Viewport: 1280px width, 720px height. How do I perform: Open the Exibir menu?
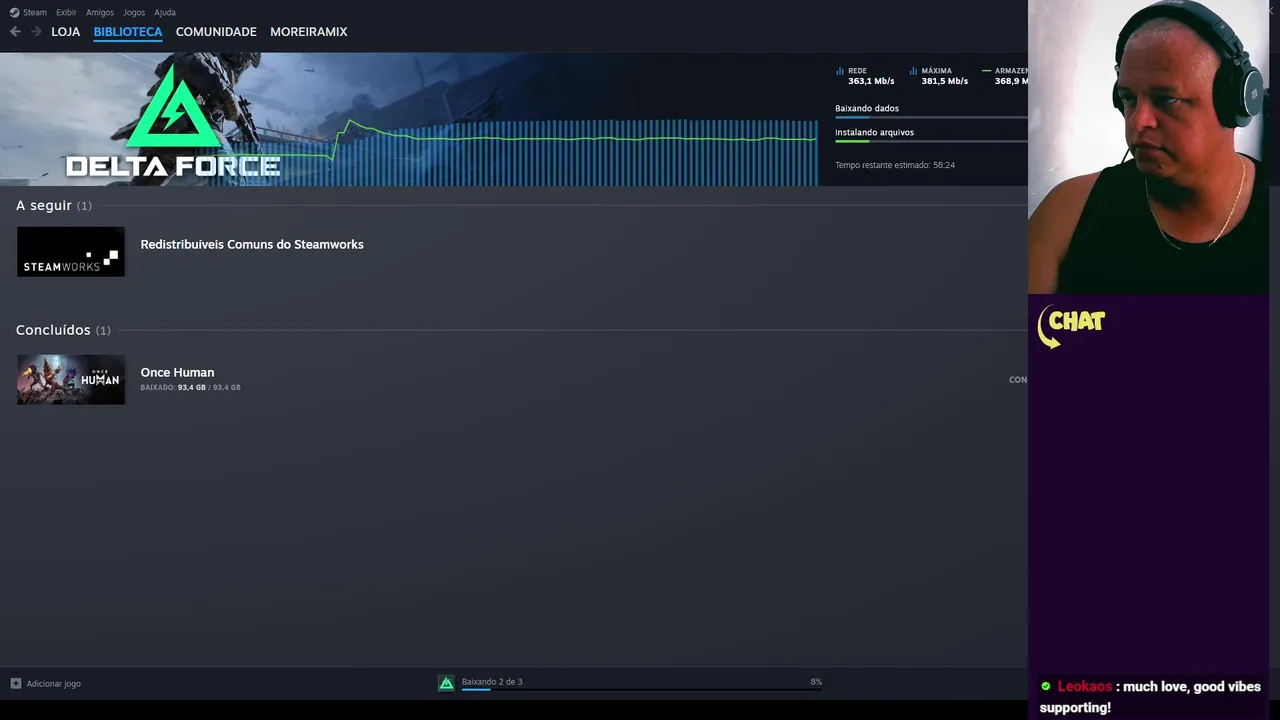[x=66, y=12]
